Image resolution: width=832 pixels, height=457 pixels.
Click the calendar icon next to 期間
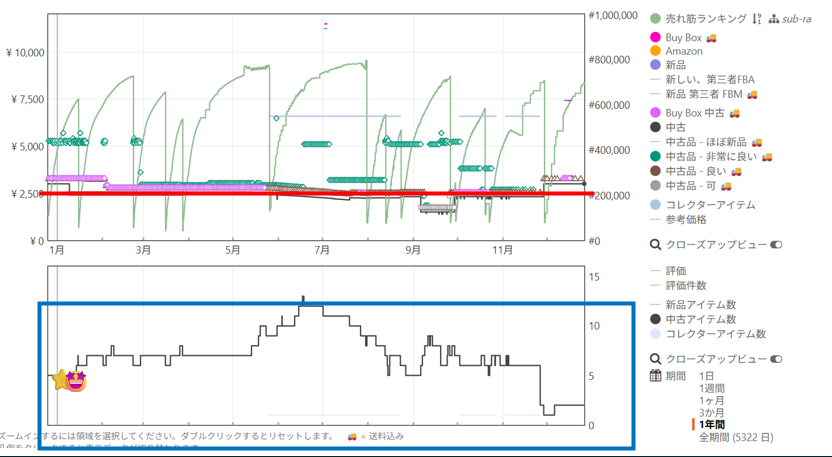tap(656, 376)
